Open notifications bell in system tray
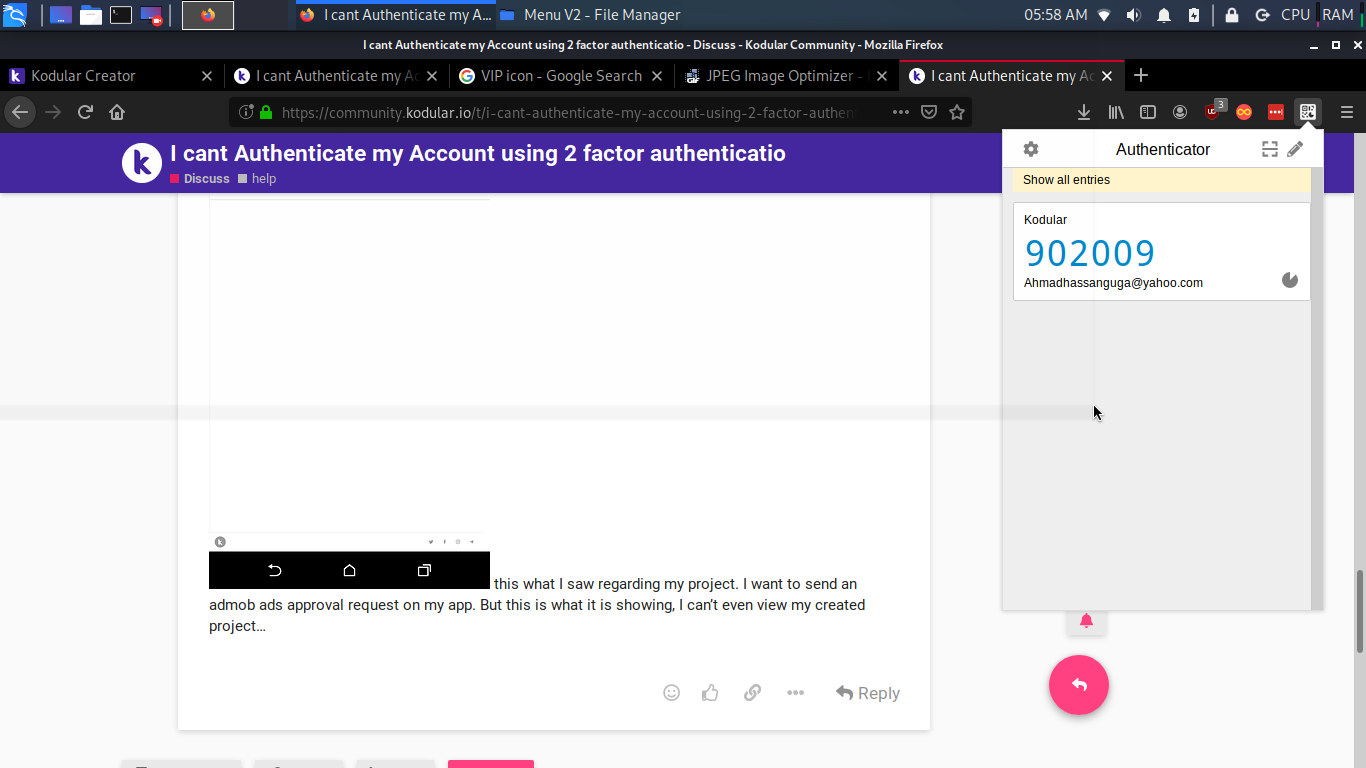This screenshot has width=1366, height=768. click(1164, 15)
